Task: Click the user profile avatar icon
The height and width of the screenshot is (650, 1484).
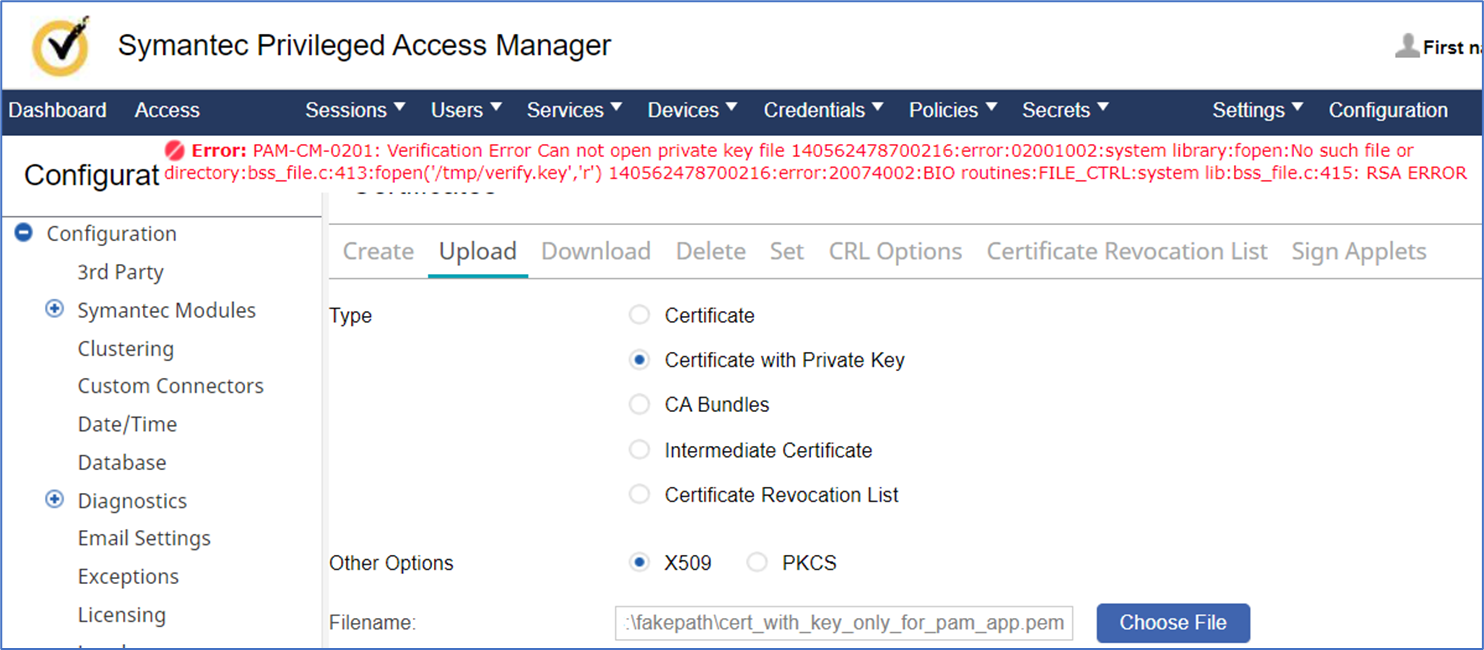Action: [x=1407, y=46]
